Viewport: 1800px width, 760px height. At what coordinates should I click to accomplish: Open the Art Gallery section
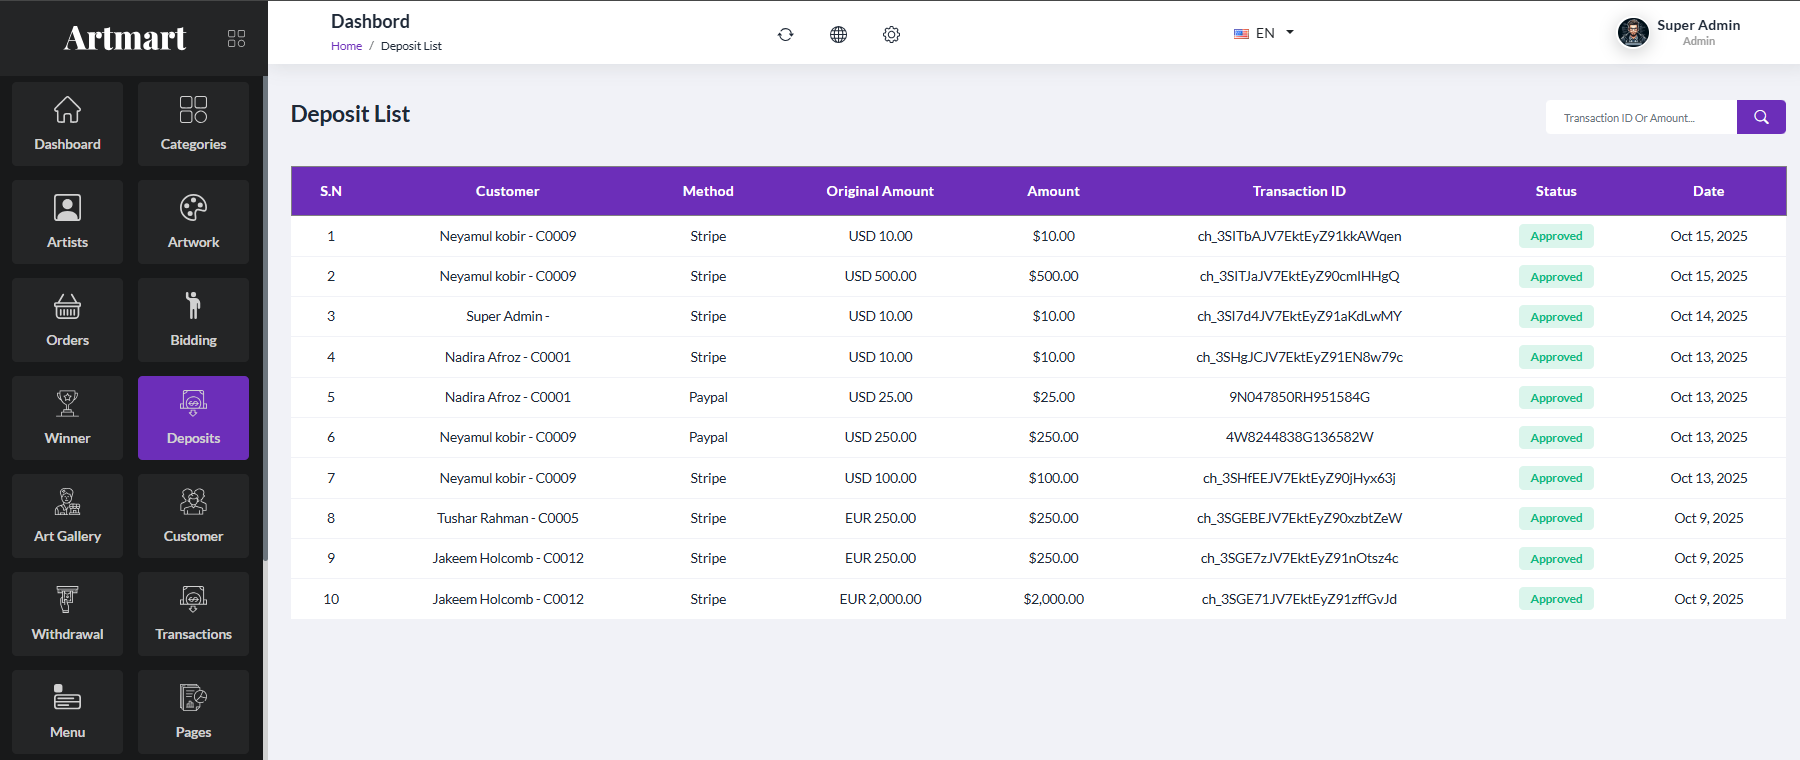click(67, 516)
